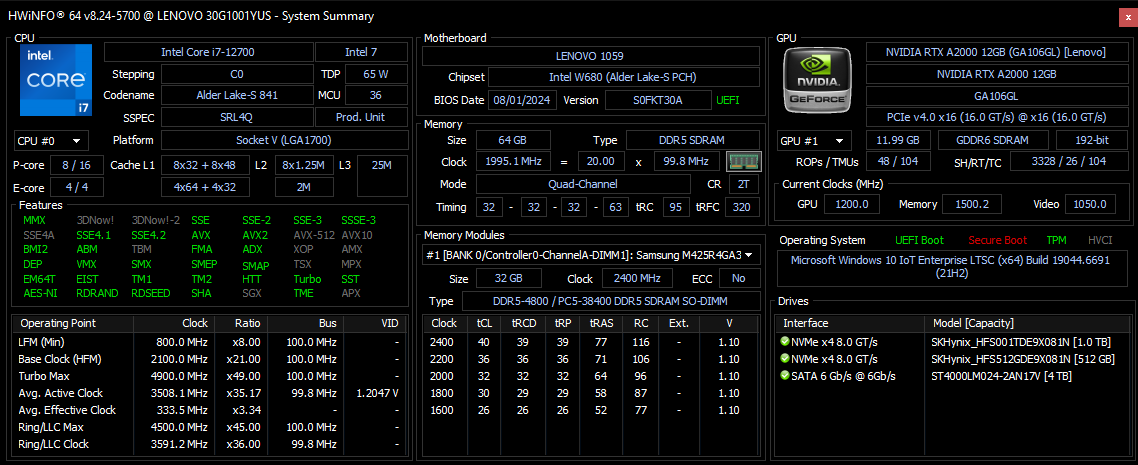Click the 1600 clock timing table row

[x=591, y=411]
